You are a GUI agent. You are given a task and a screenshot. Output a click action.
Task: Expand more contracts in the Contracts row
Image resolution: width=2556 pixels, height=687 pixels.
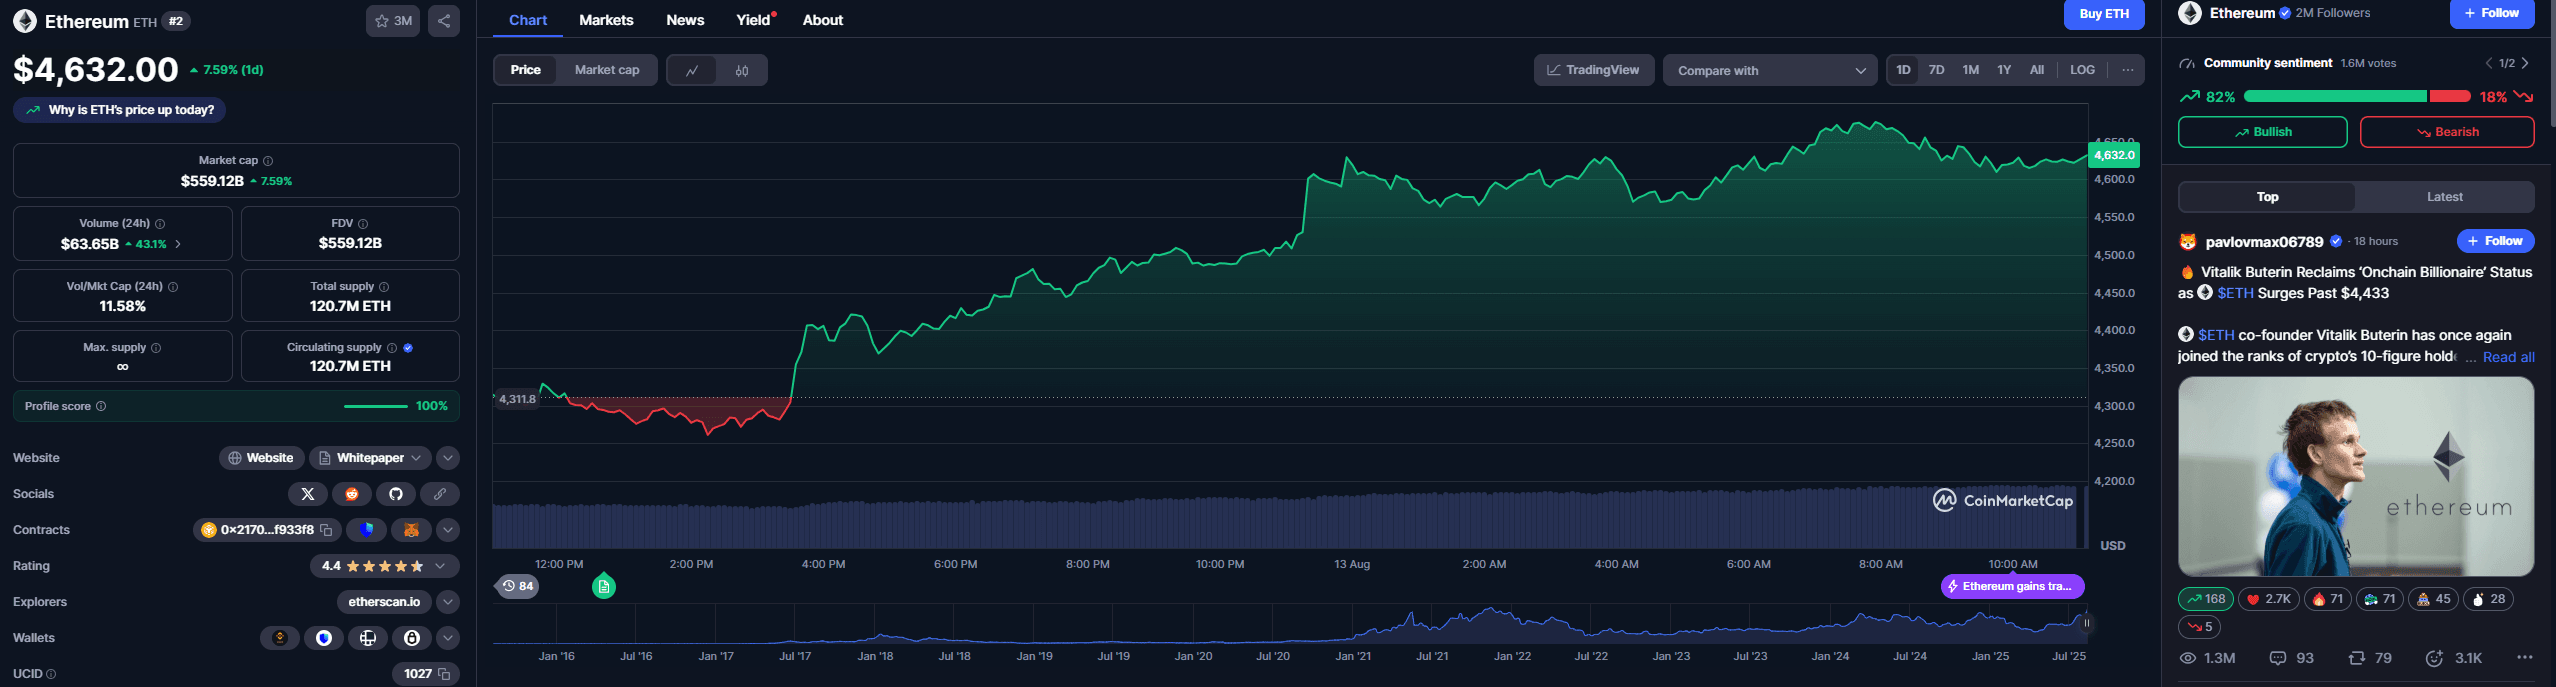click(x=448, y=530)
